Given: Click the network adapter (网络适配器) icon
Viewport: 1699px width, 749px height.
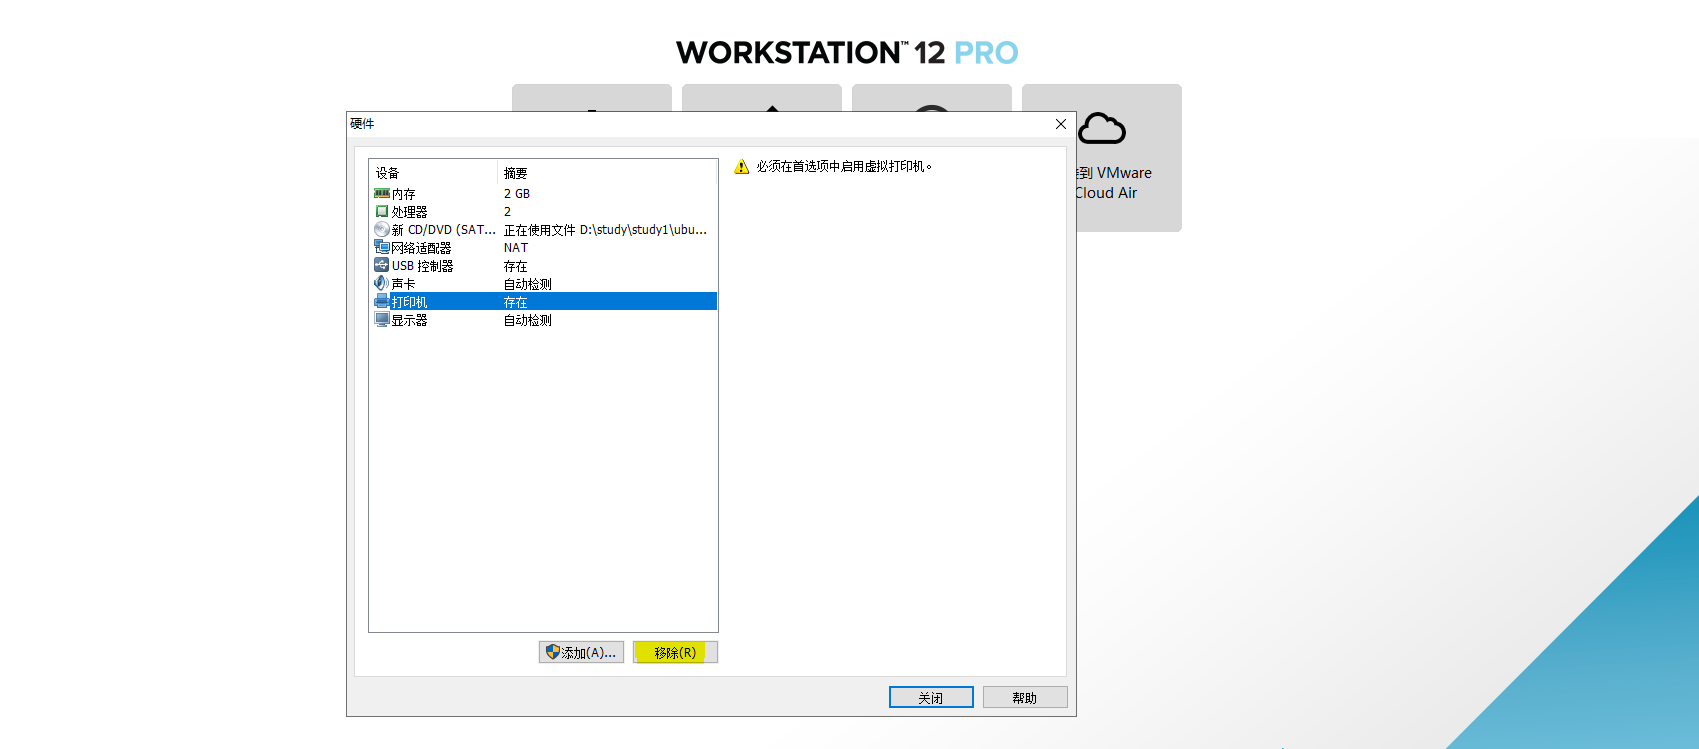Looking at the screenshot, I should coord(381,247).
